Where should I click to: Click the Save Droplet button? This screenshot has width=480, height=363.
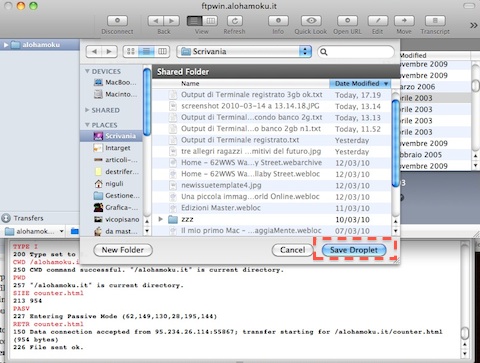point(354,250)
